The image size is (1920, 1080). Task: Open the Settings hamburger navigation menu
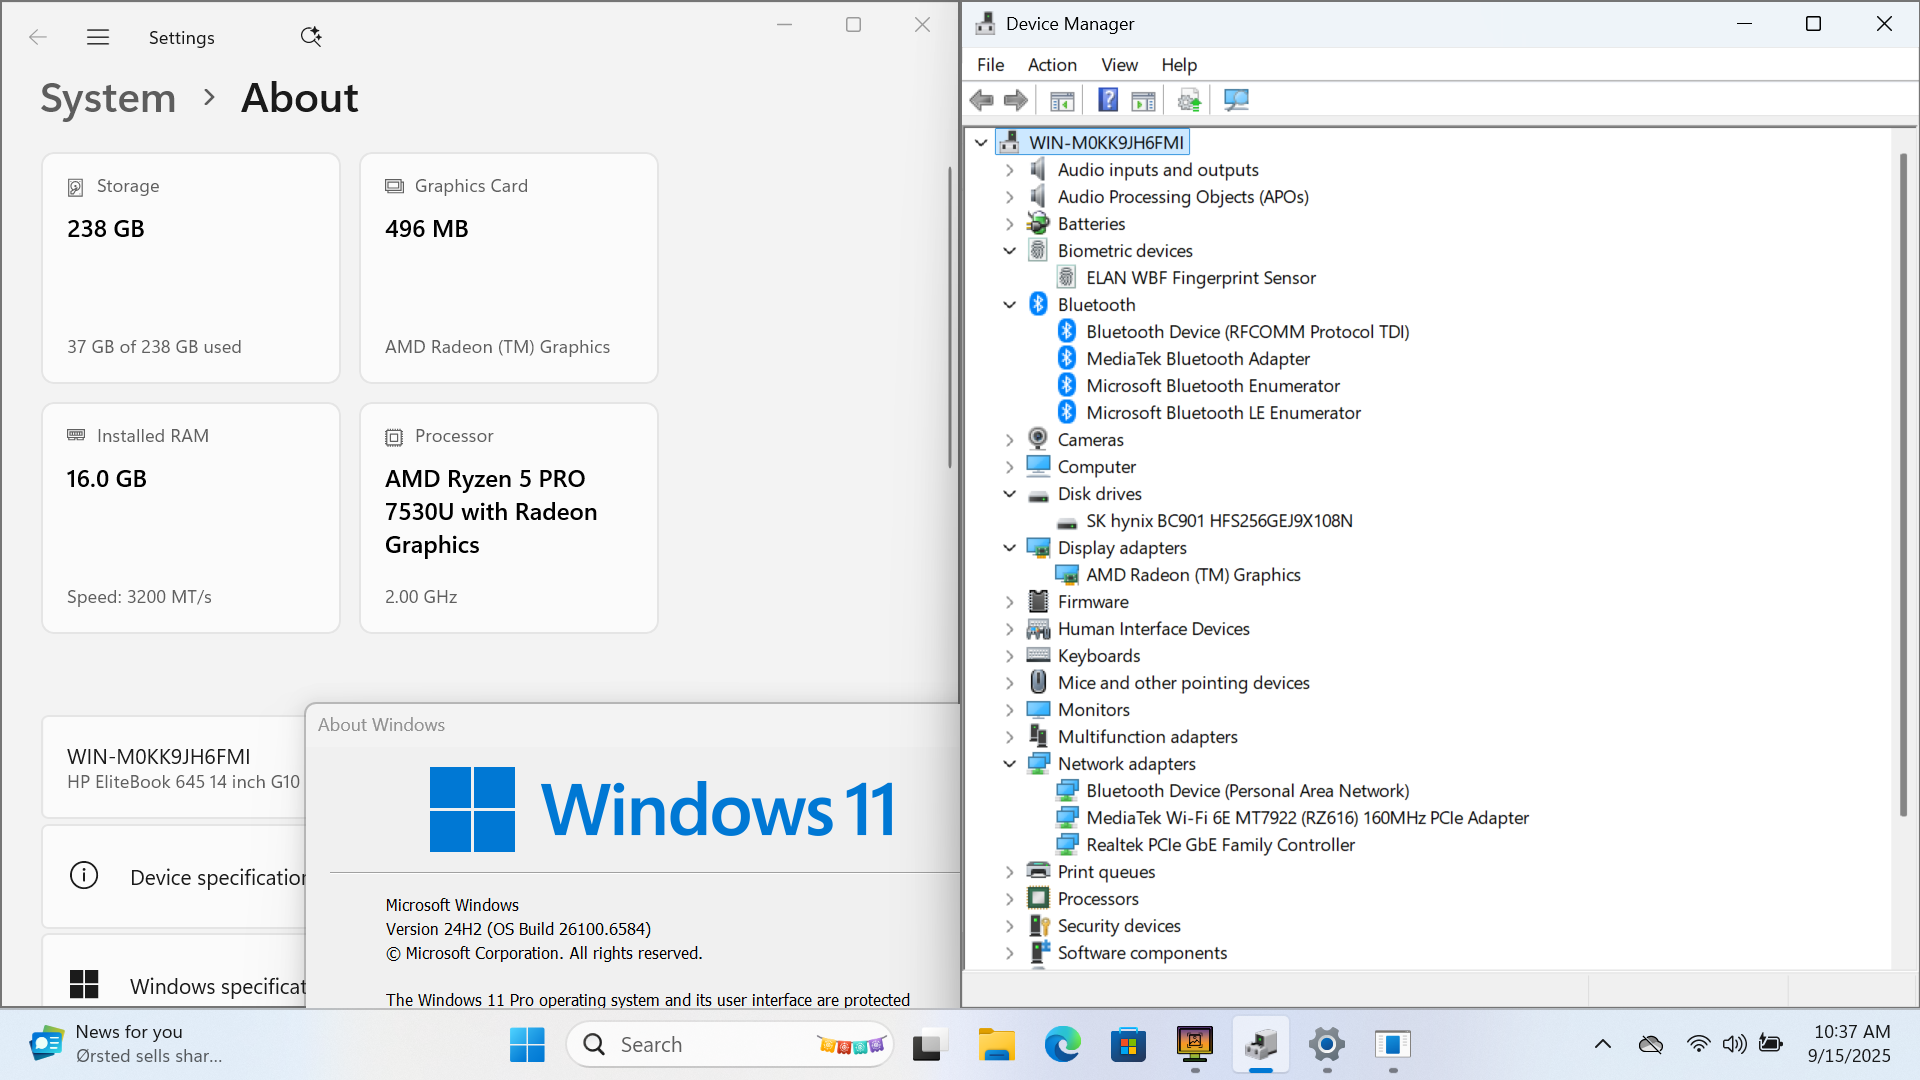[x=98, y=37]
